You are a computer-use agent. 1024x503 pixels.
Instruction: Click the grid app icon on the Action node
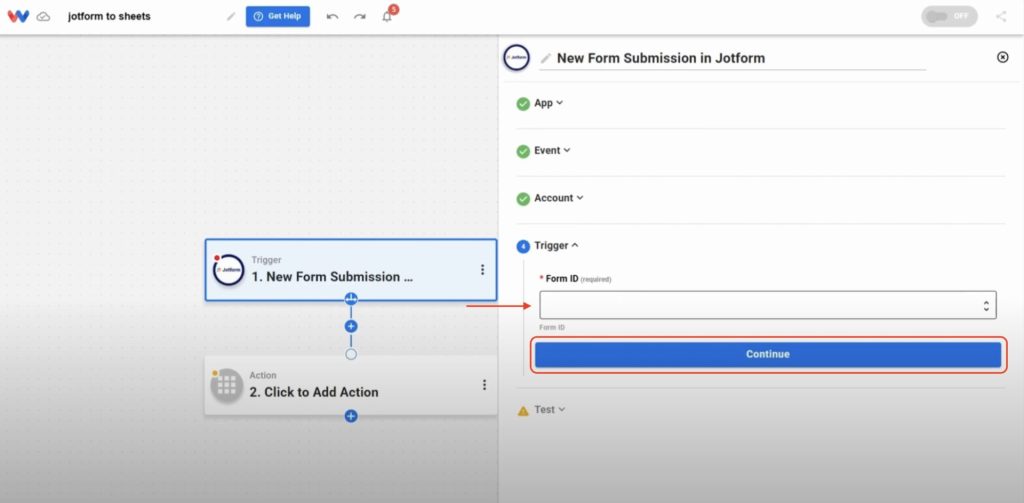(227, 385)
